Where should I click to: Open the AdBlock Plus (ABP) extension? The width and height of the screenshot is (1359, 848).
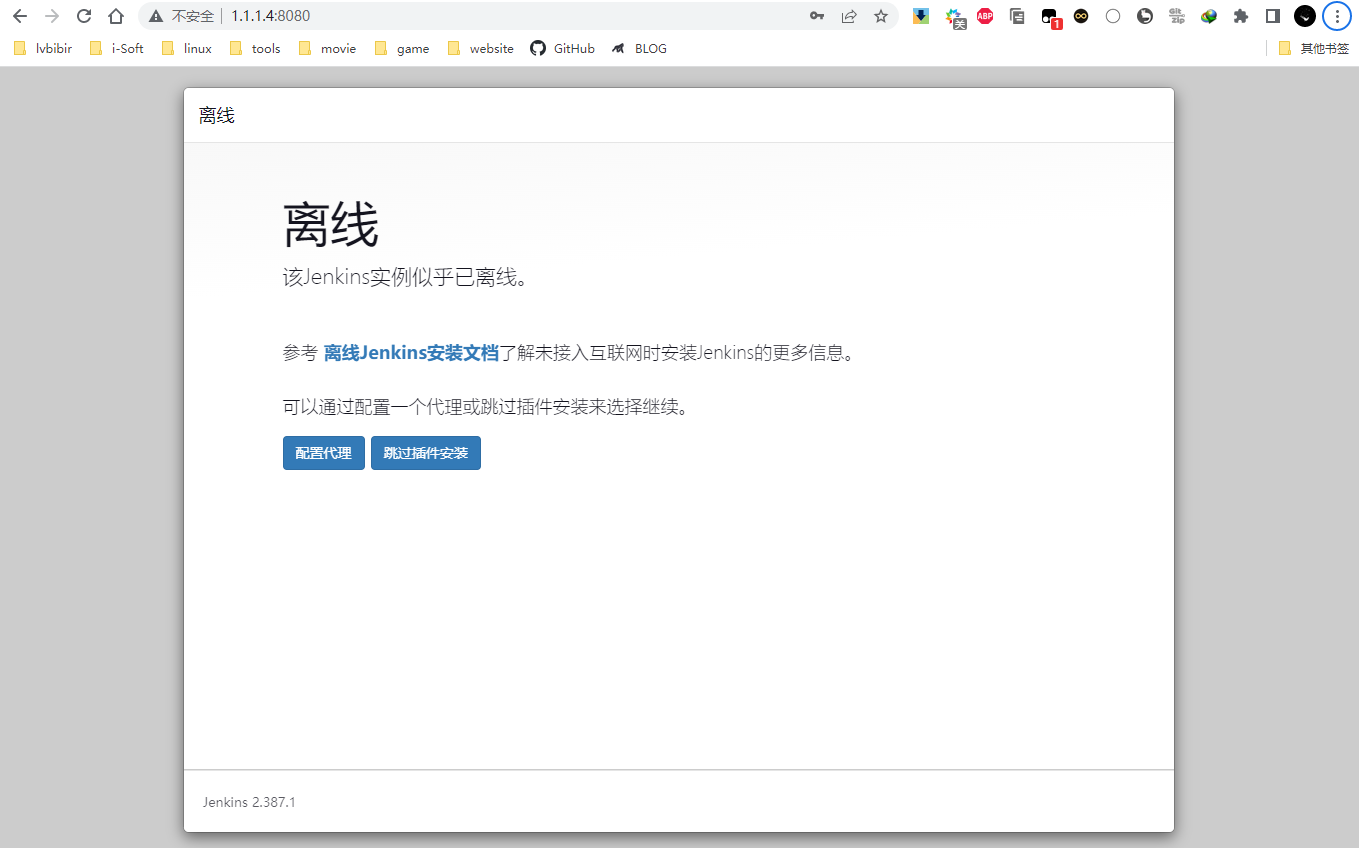[x=985, y=16]
